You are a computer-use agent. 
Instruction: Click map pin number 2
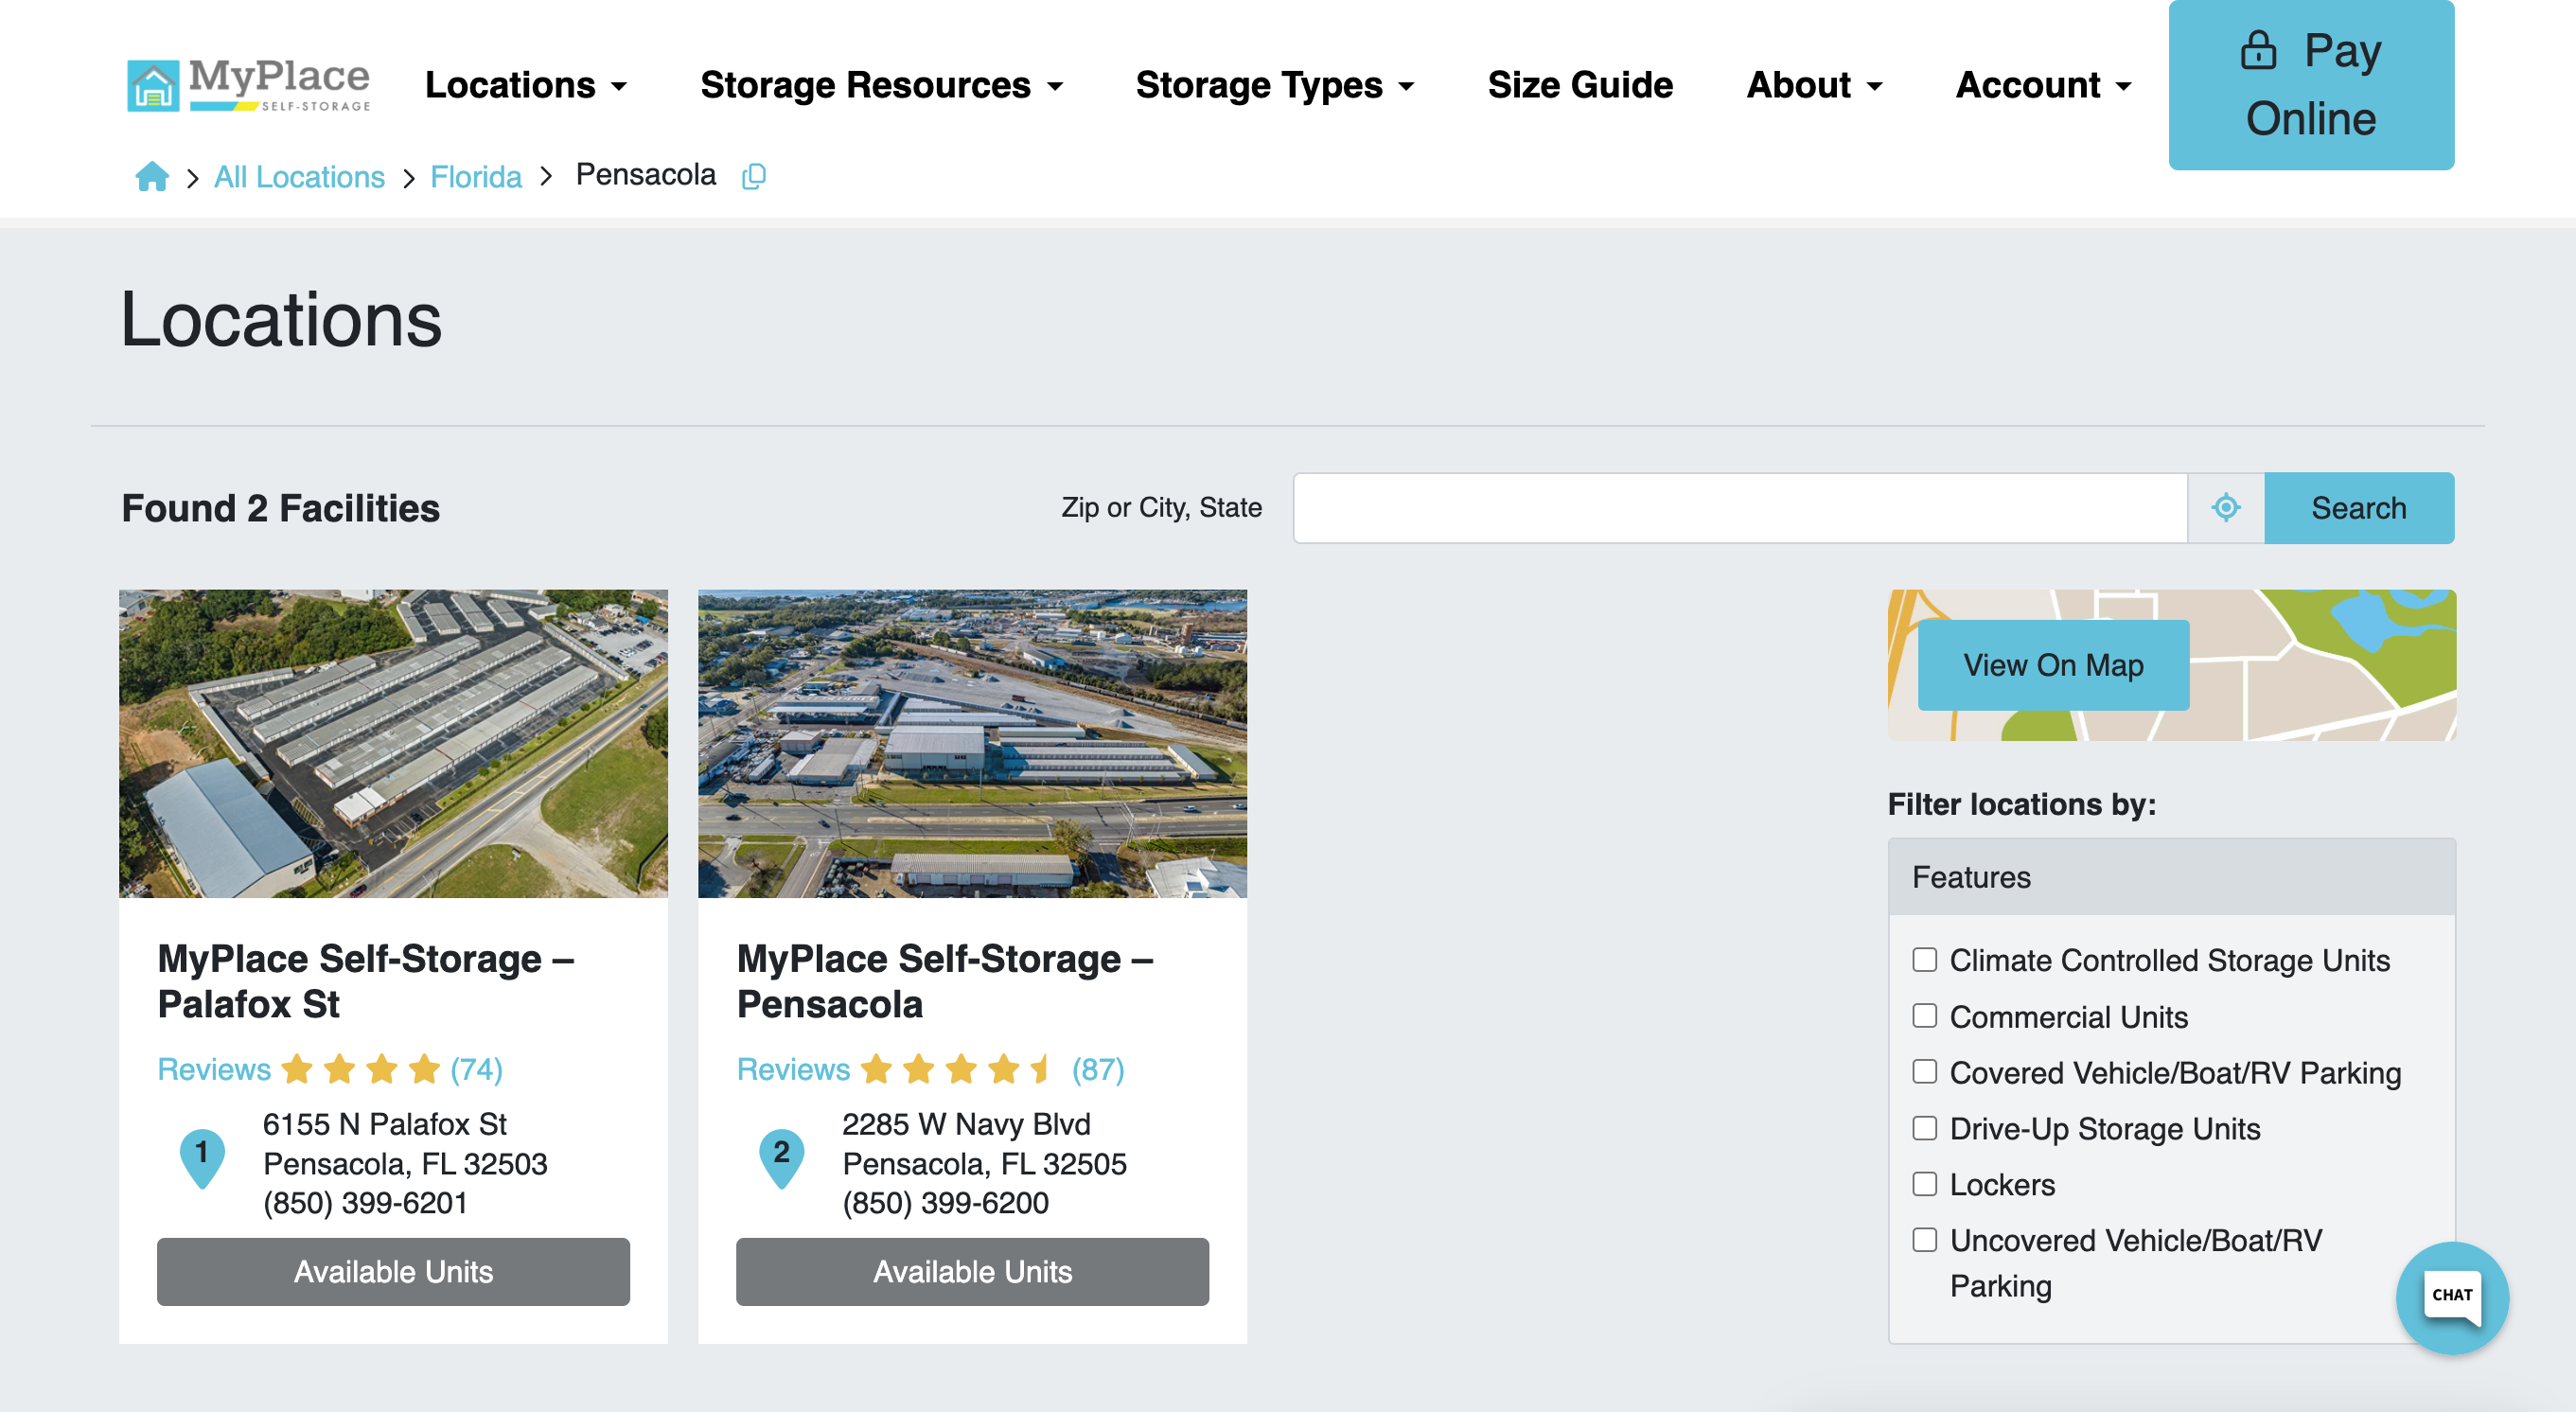[781, 1156]
